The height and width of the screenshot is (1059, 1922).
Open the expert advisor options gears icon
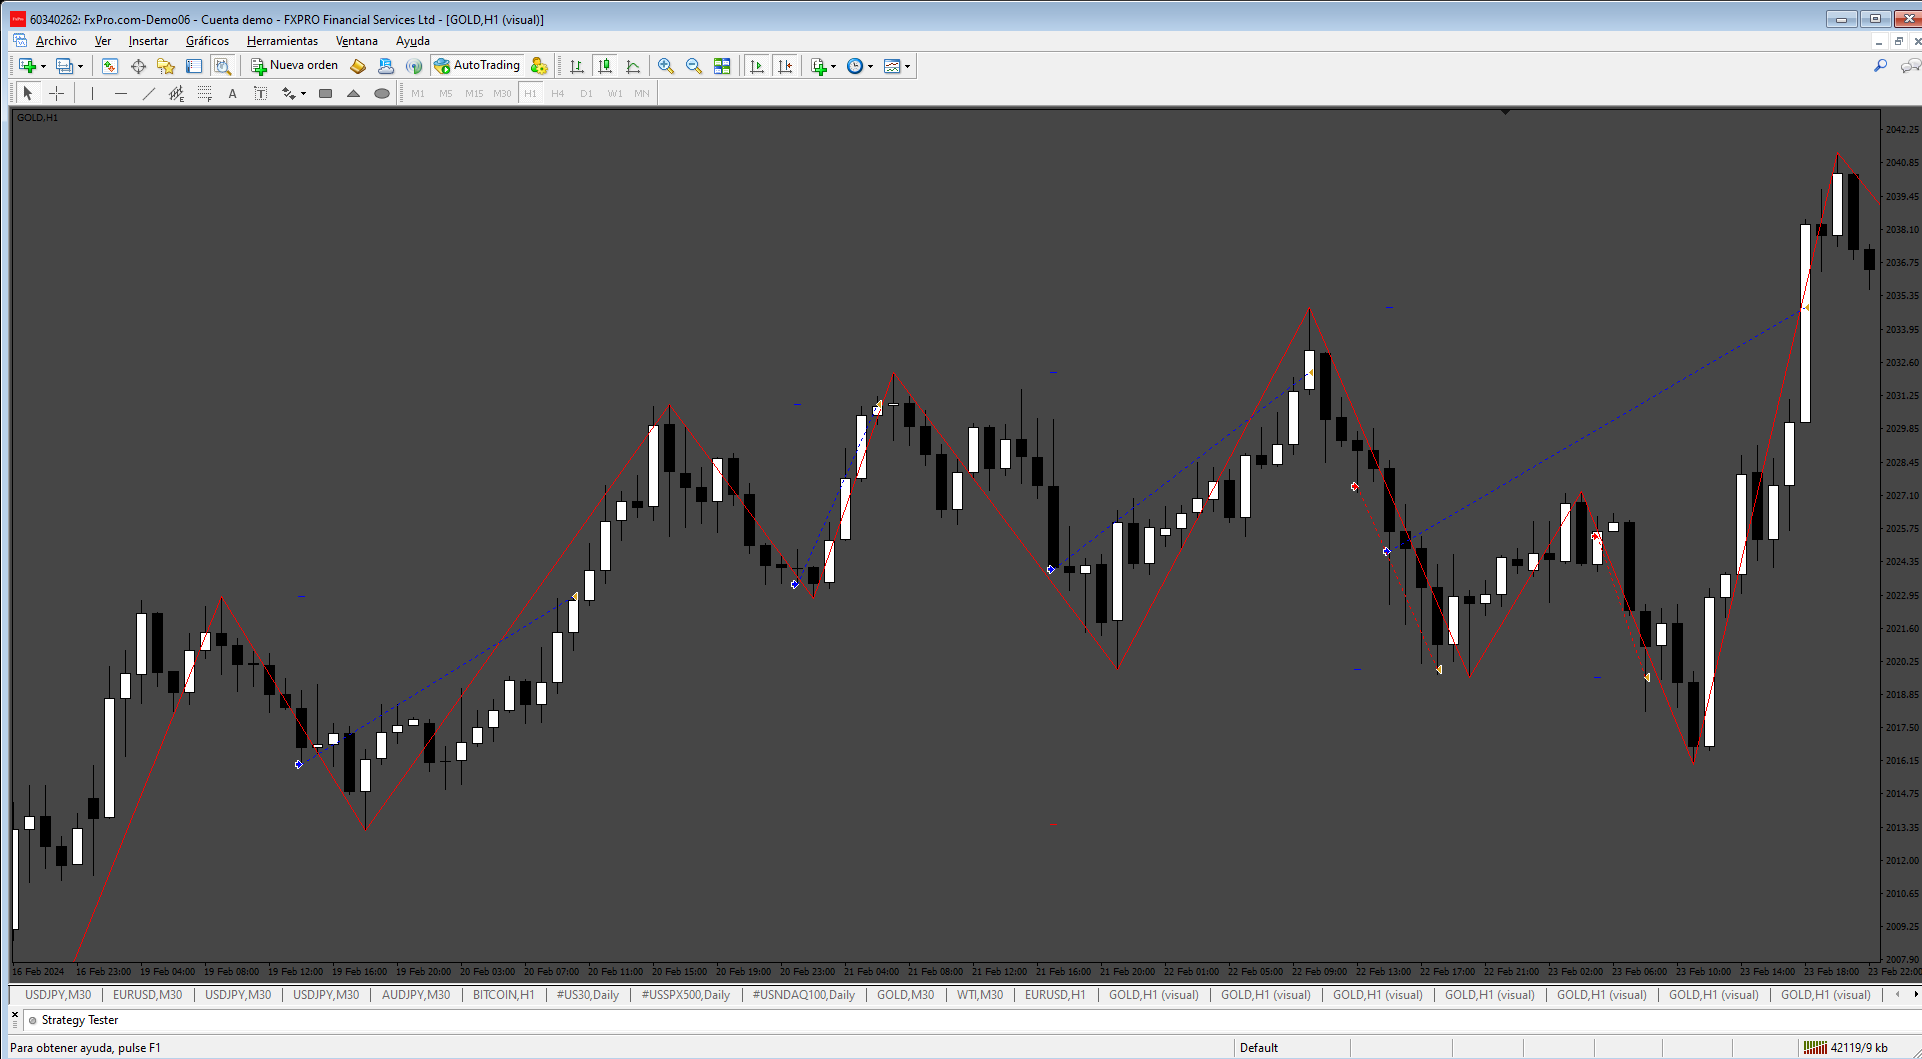[539, 66]
